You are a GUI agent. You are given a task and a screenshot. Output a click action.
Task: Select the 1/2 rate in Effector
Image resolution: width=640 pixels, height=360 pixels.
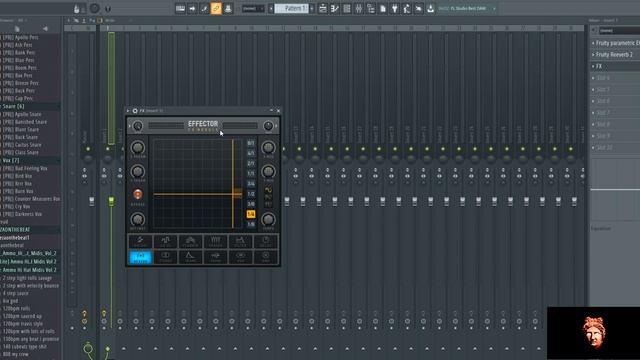[x=251, y=194]
